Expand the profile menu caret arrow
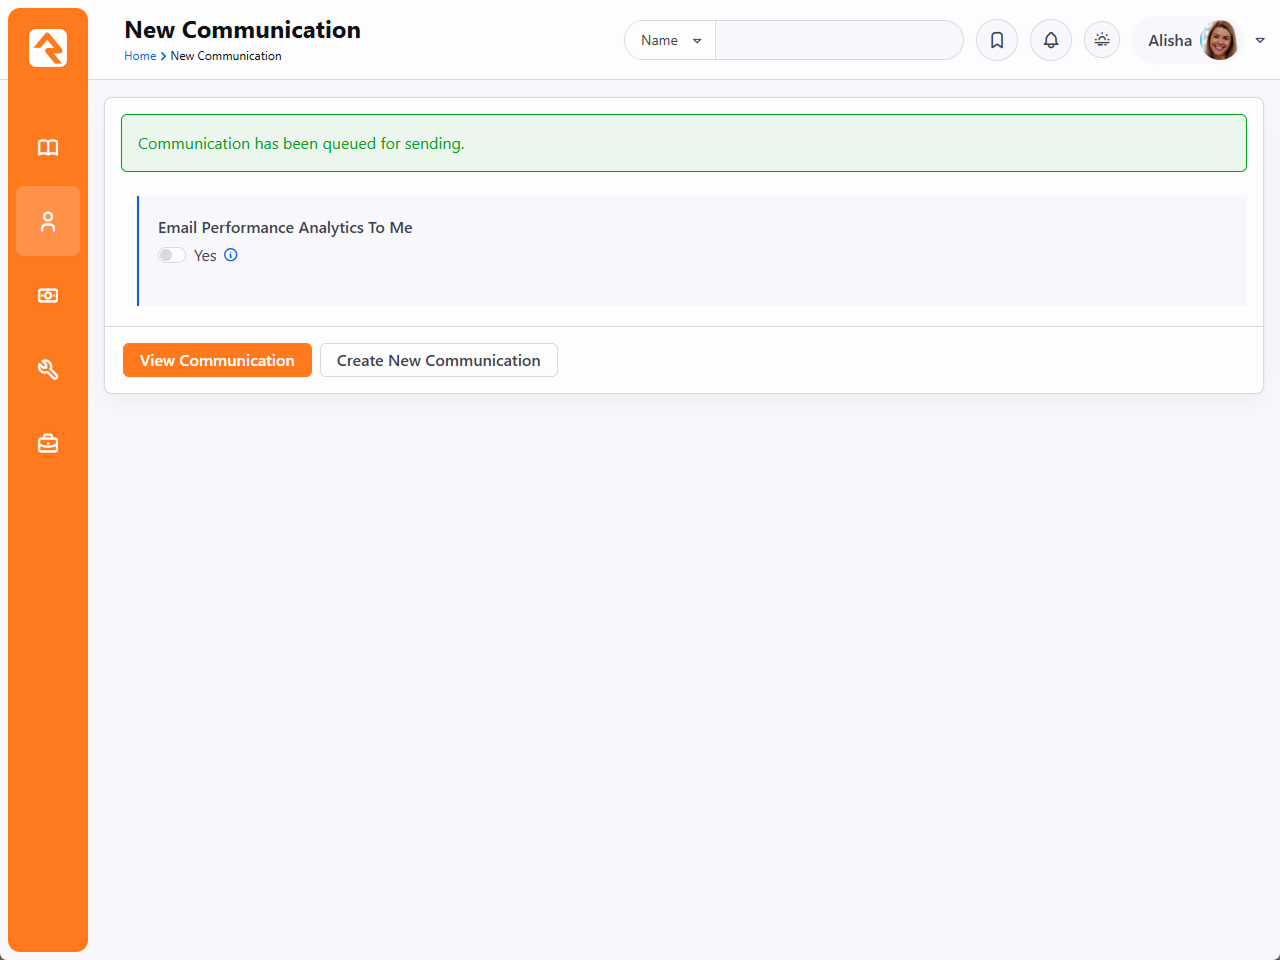The image size is (1280, 960). click(x=1260, y=40)
